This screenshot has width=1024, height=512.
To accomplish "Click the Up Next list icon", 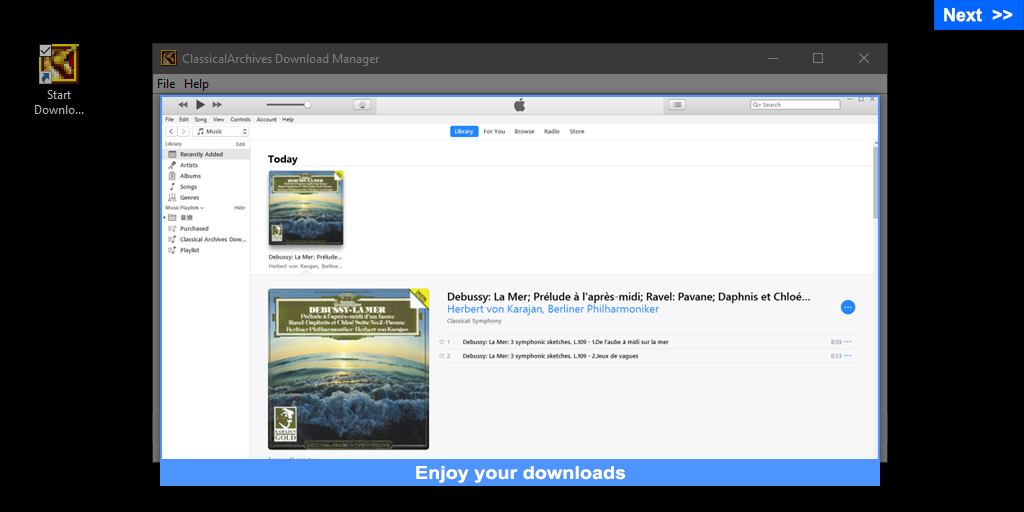I will click(677, 104).
